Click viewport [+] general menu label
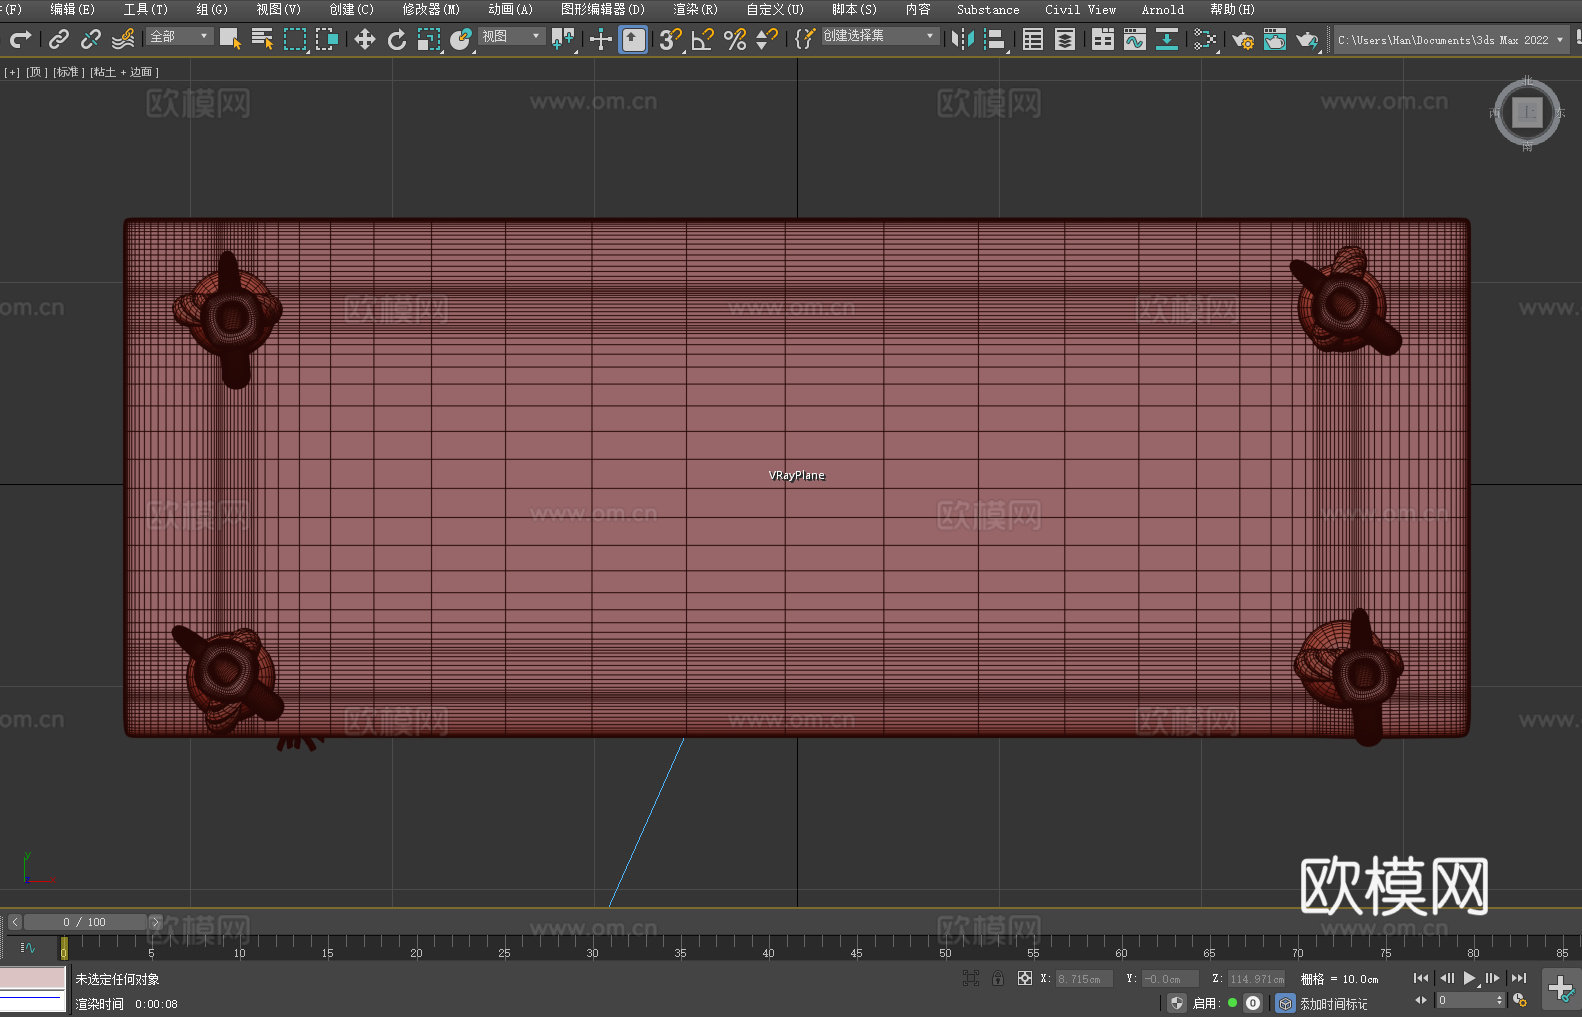1582x1017 pixels. pyautogui.click(x=12, y=72)
